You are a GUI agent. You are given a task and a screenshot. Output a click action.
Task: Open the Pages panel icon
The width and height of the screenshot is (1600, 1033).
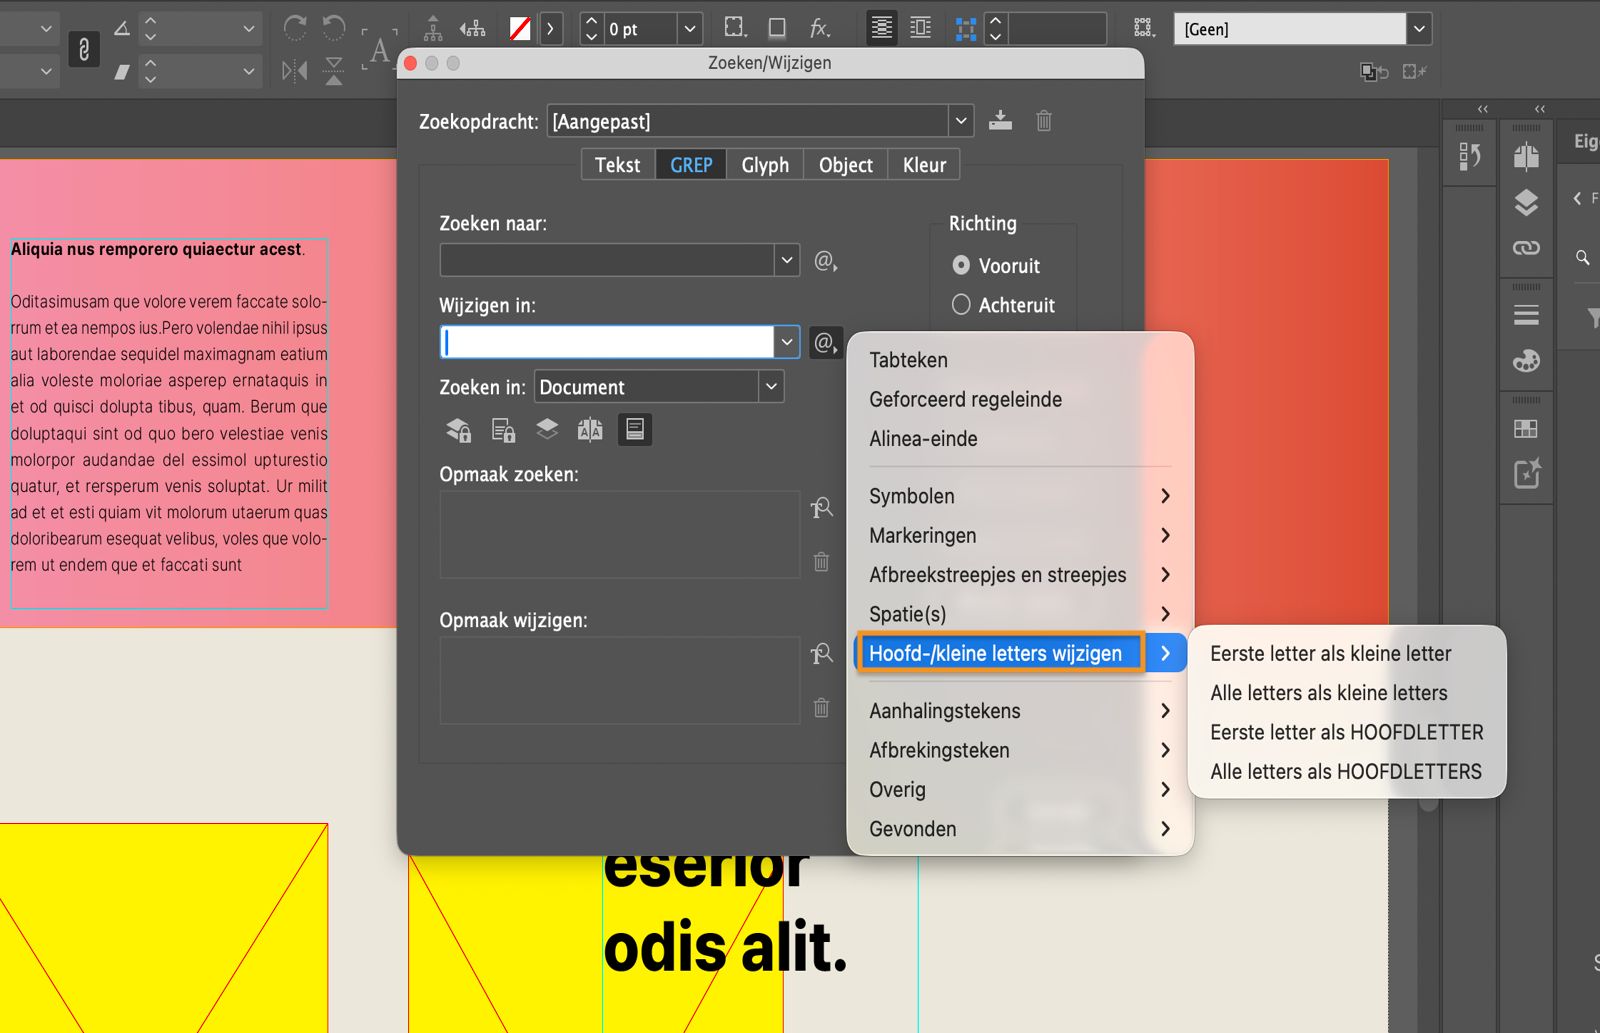pos(1526,156)
